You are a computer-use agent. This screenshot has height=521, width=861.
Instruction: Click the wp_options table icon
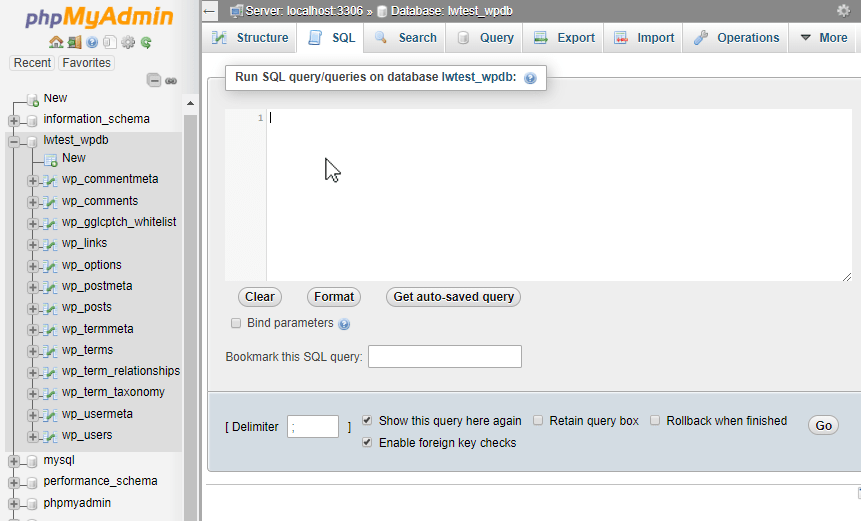[x=50, y=266]
